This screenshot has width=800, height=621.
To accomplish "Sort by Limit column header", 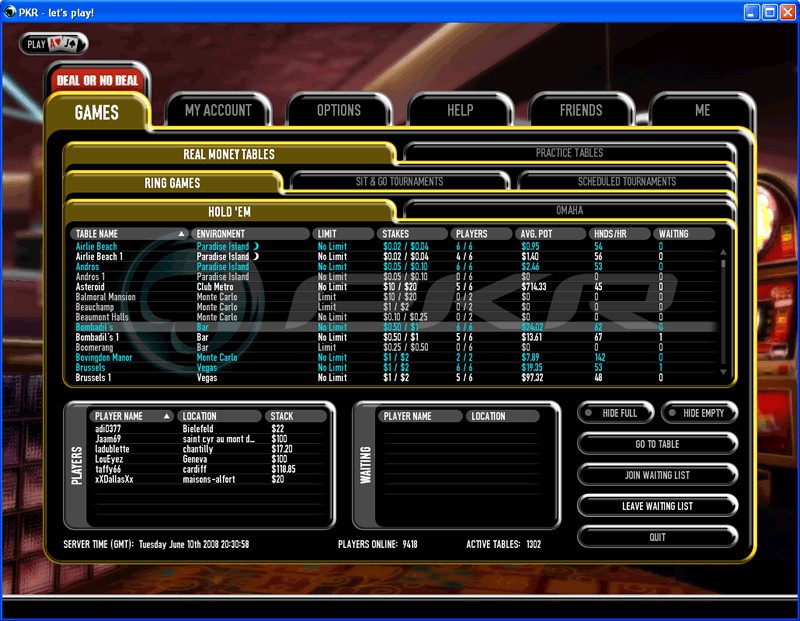I will pos(343,234).
